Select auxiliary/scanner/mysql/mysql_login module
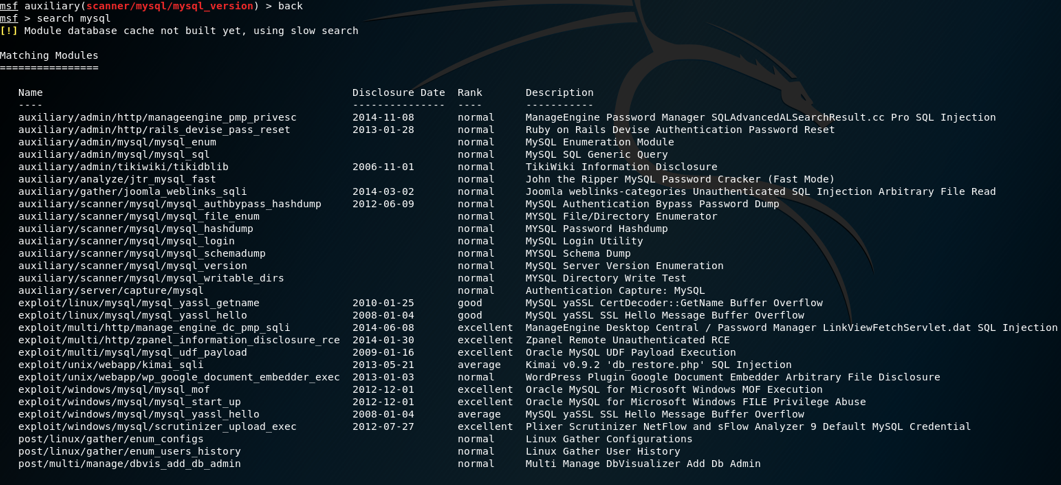Screen dimensions: 1061x485 [127, 241]
